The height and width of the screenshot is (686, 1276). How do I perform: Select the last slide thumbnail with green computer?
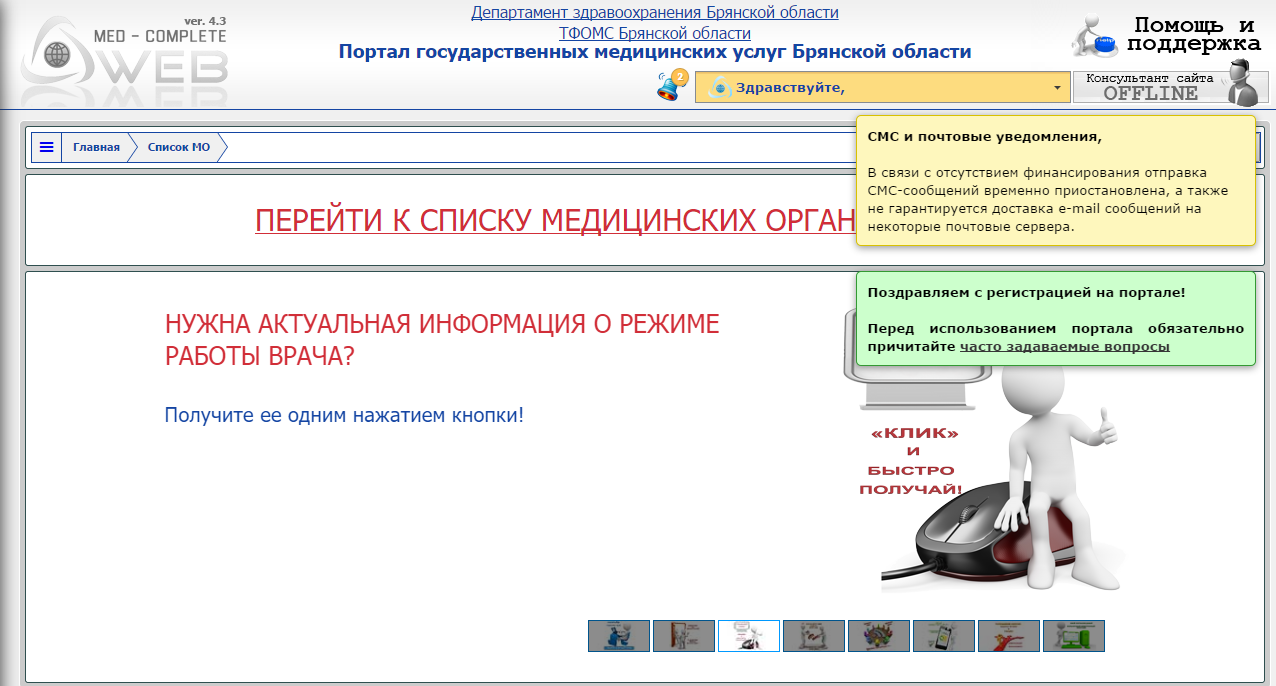pos(1074,636)
